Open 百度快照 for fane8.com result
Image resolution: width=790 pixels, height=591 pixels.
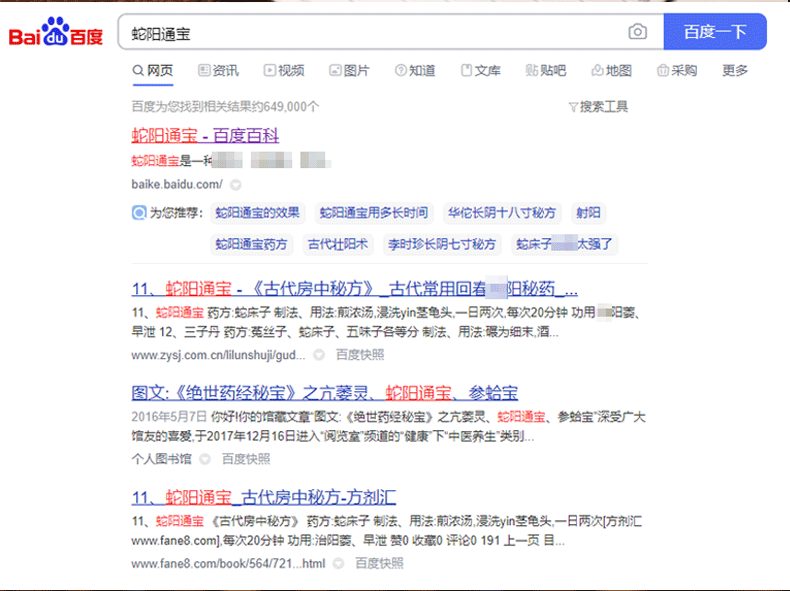coord(379,563)
